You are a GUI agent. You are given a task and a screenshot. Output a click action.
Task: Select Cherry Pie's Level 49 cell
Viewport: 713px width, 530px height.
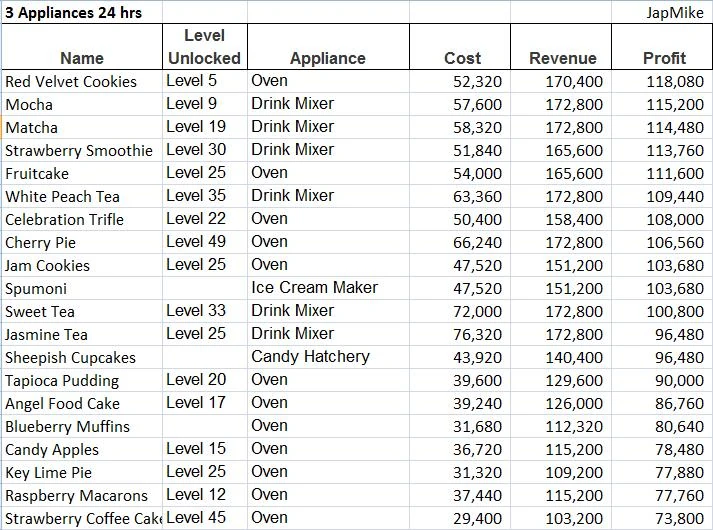205,242
